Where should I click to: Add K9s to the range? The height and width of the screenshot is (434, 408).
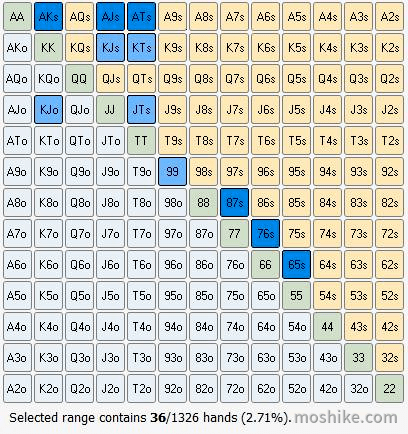(x=172, y=48)
